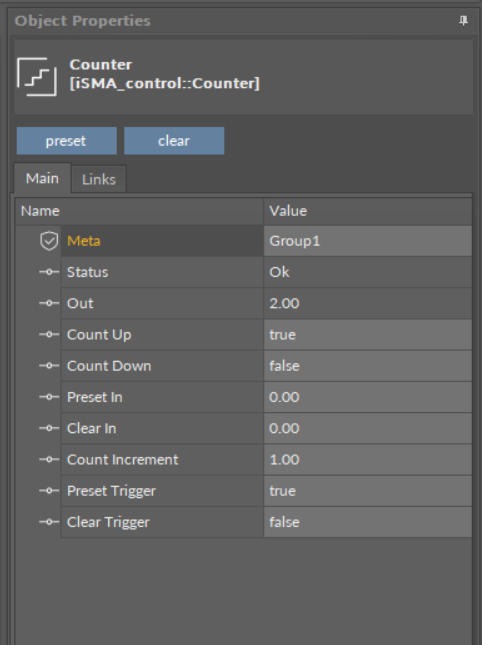Switch to the Links tab
This screenshot has width=482, height=645.
pos(99,179)
